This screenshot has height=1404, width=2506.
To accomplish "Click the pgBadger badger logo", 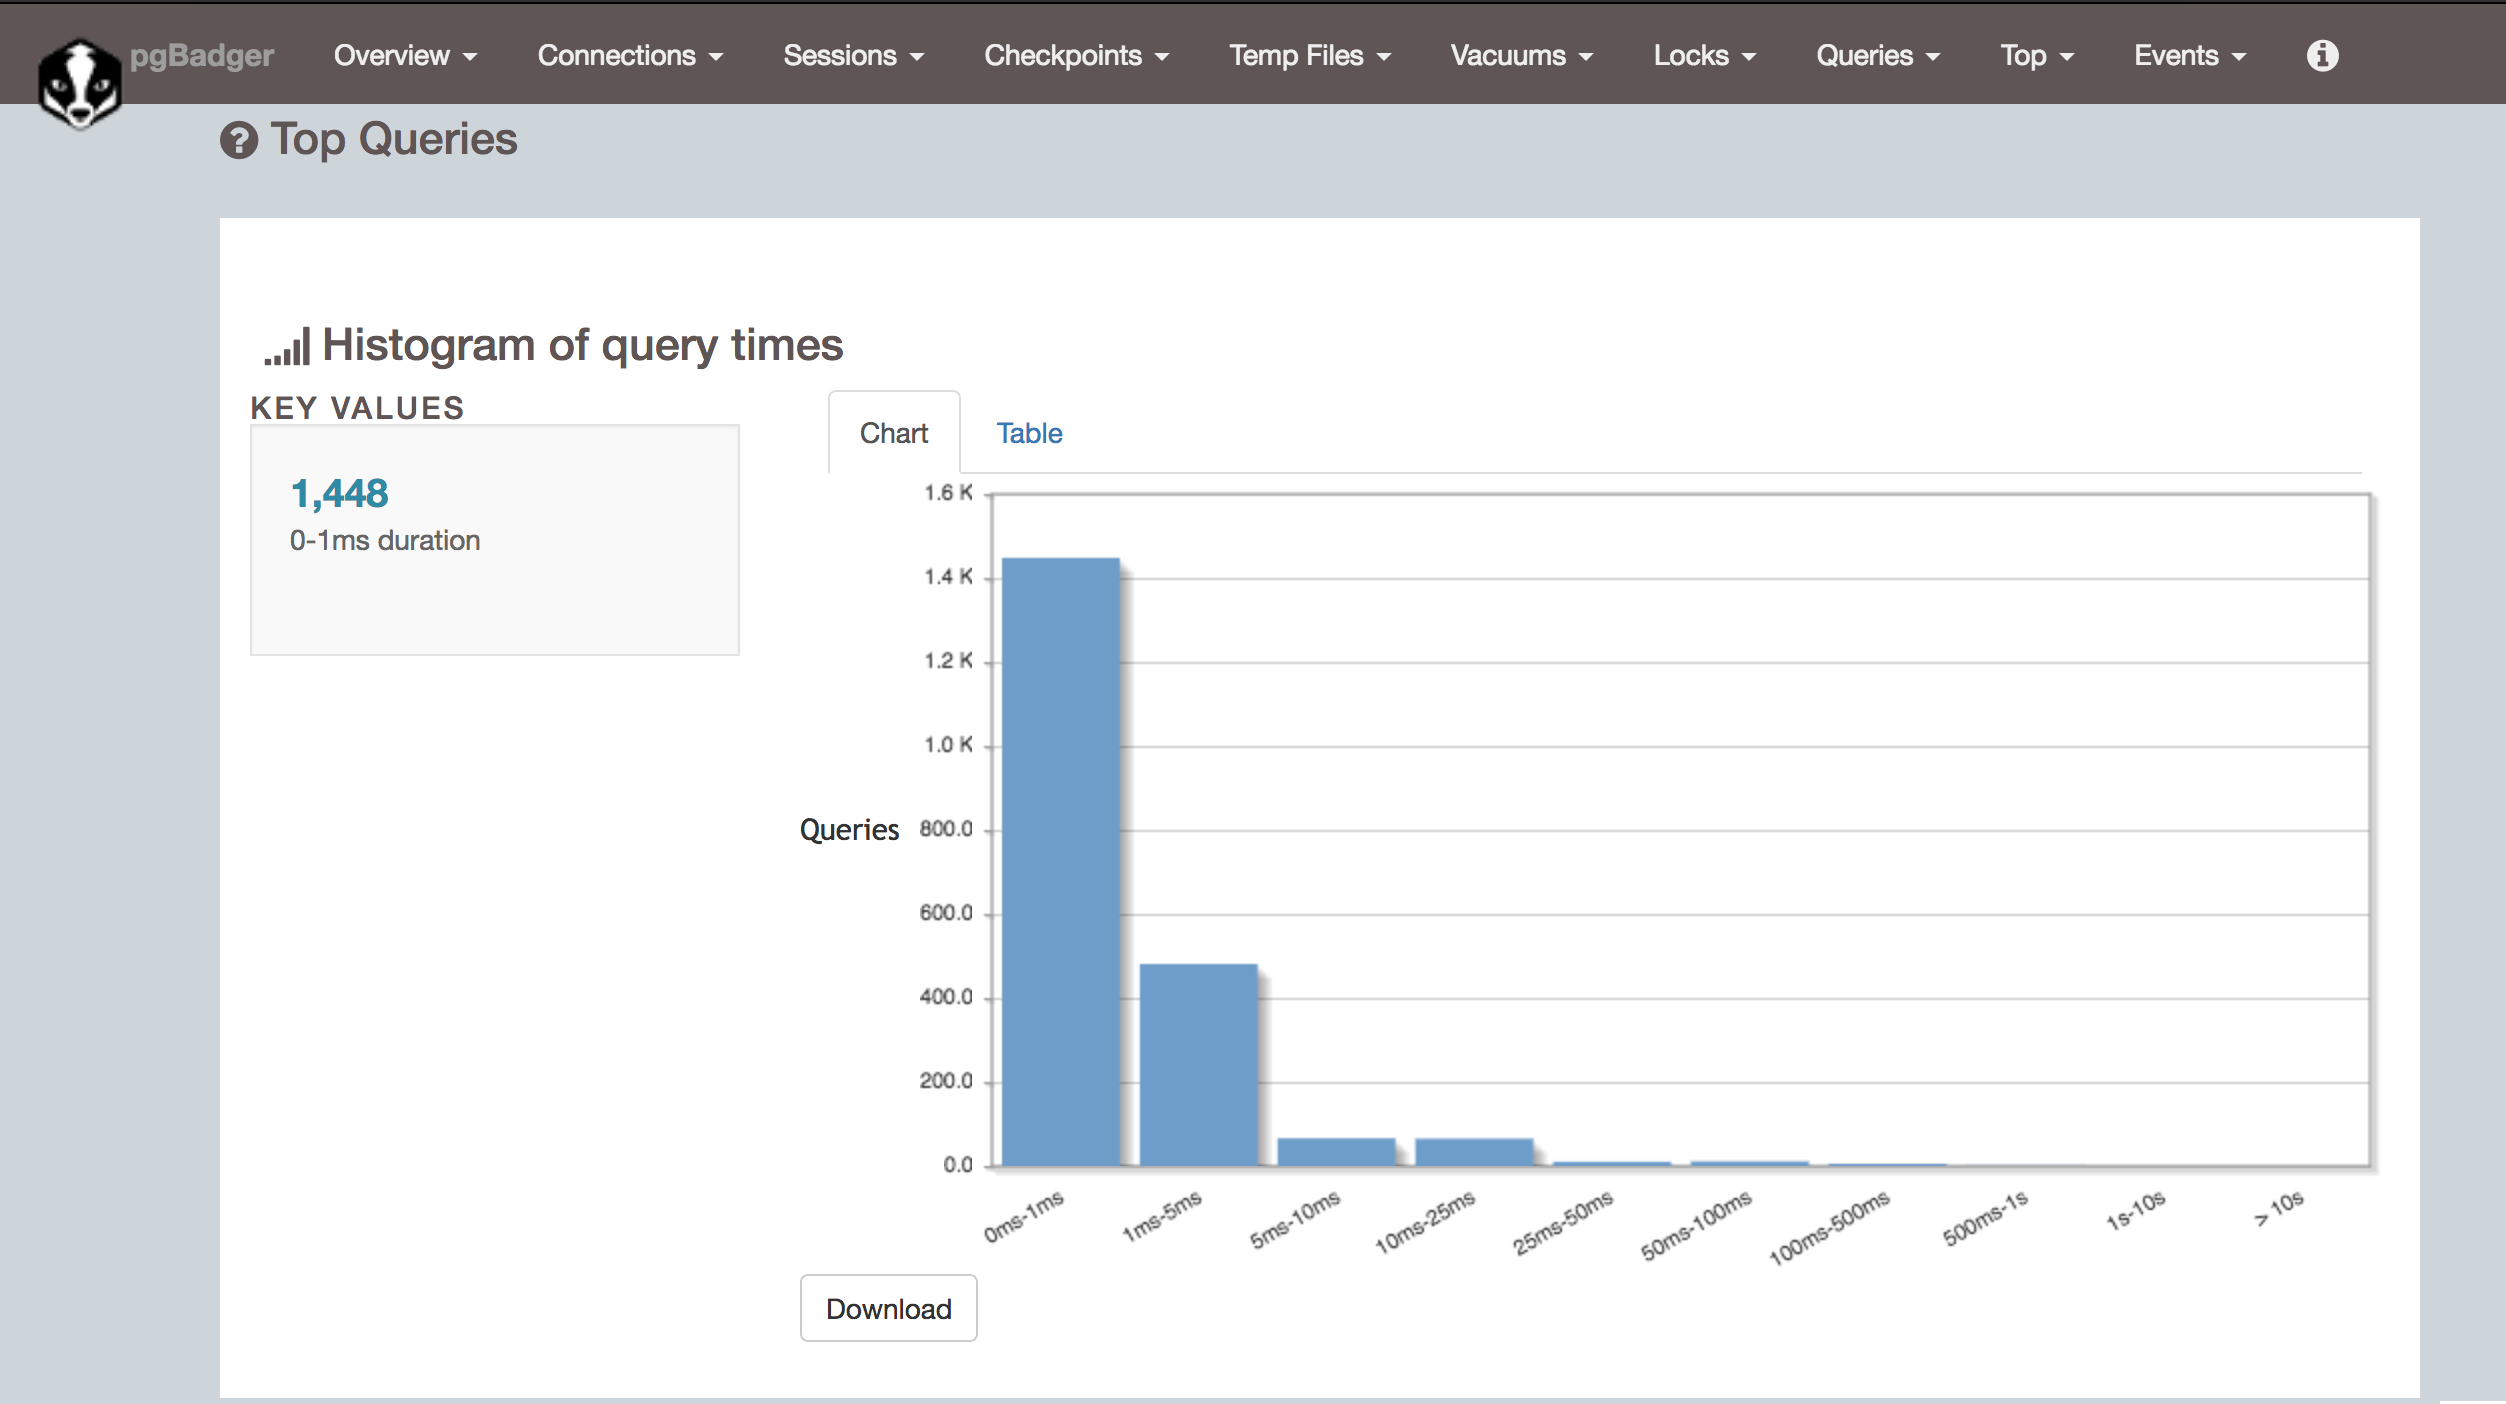I will tap(80, 84).
